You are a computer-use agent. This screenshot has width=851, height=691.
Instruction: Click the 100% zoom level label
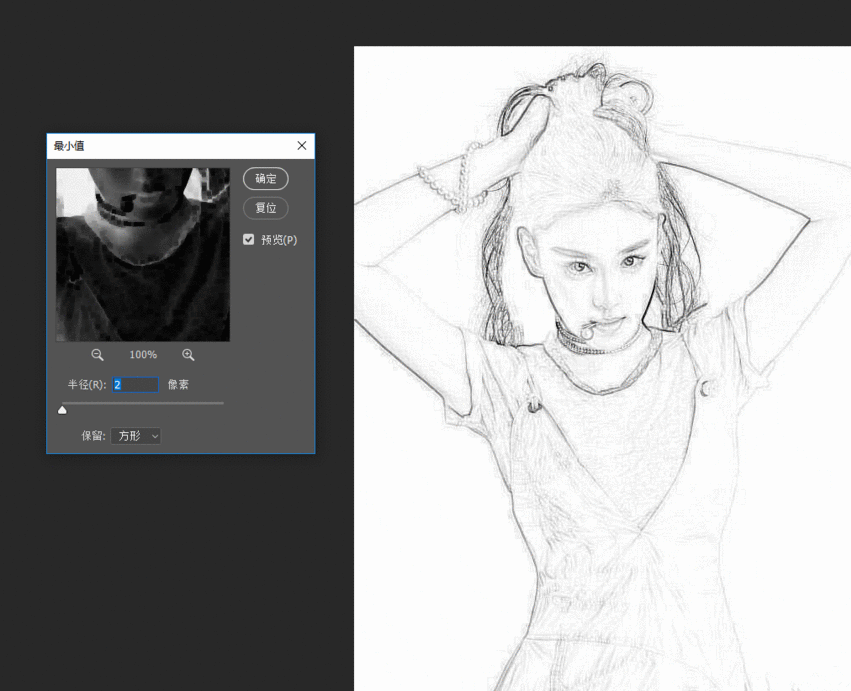coord(143,355)
